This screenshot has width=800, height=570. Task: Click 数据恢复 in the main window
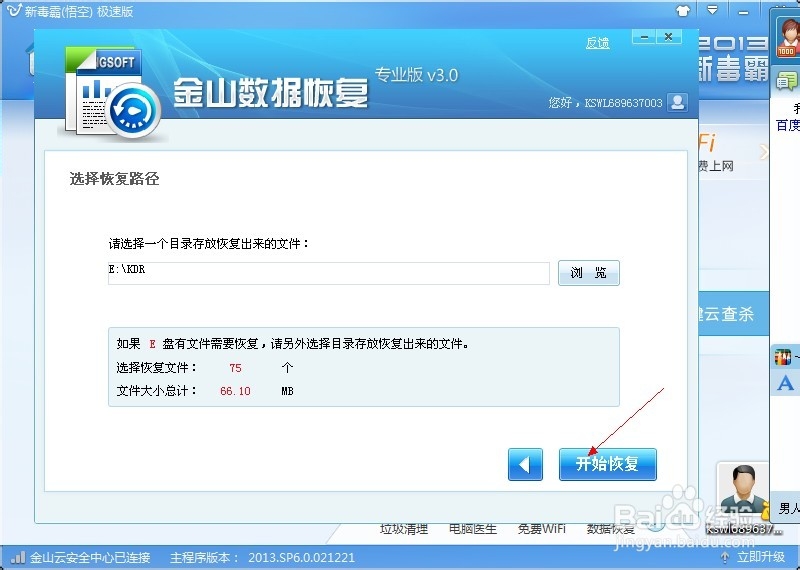pyautogui.click(x=610, y=529)
